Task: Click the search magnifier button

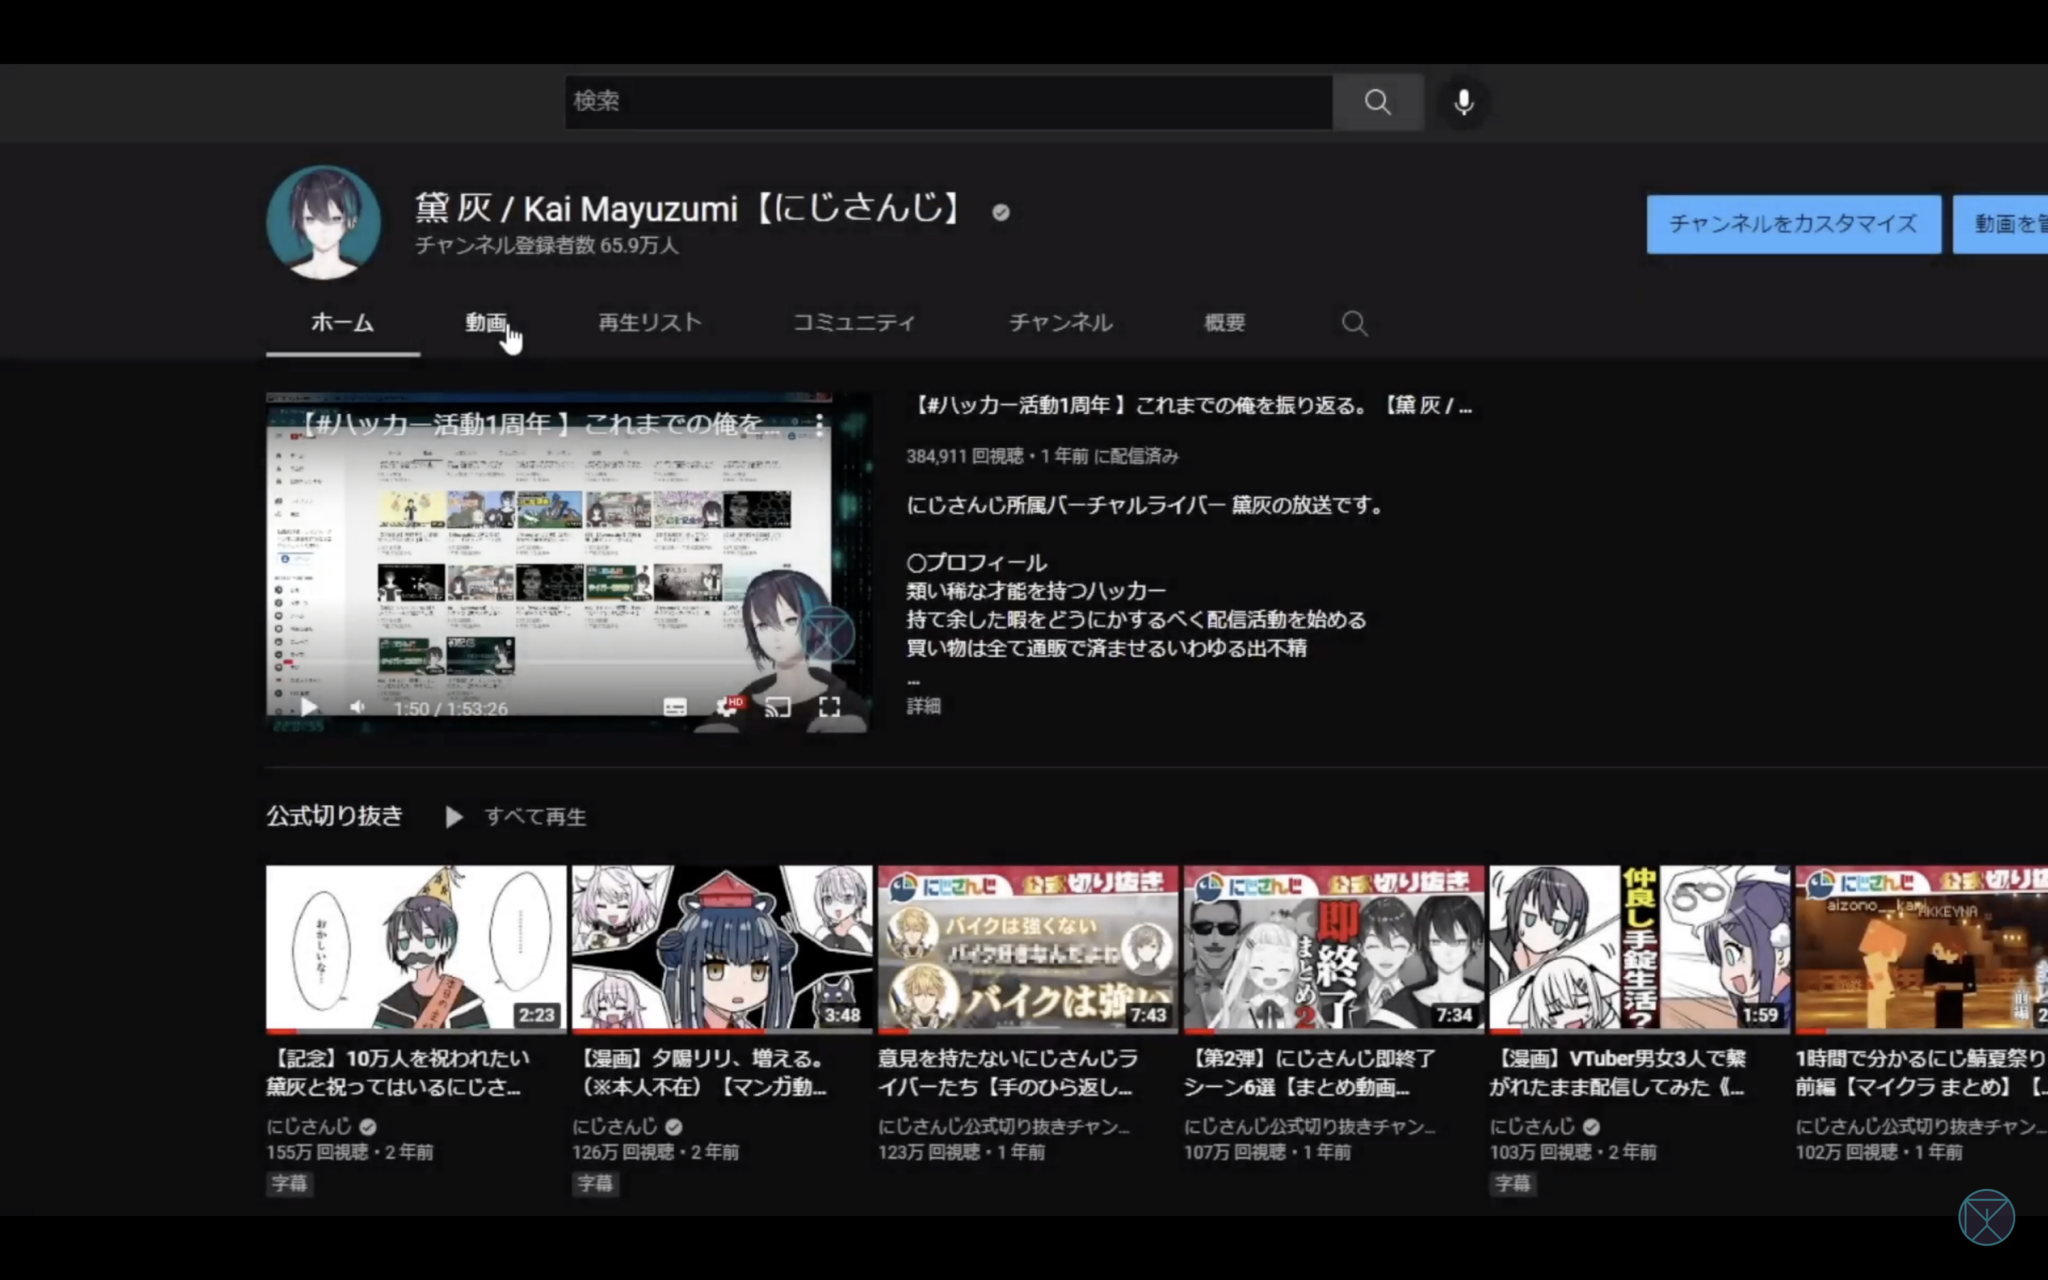Action: [x=1377, y=101]
